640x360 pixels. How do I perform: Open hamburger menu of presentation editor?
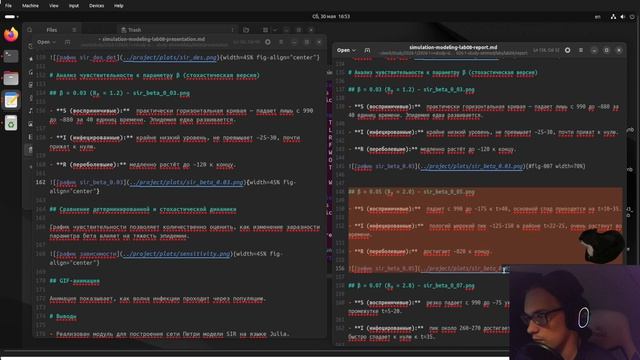pyautogui.click(x=281, y=42)
